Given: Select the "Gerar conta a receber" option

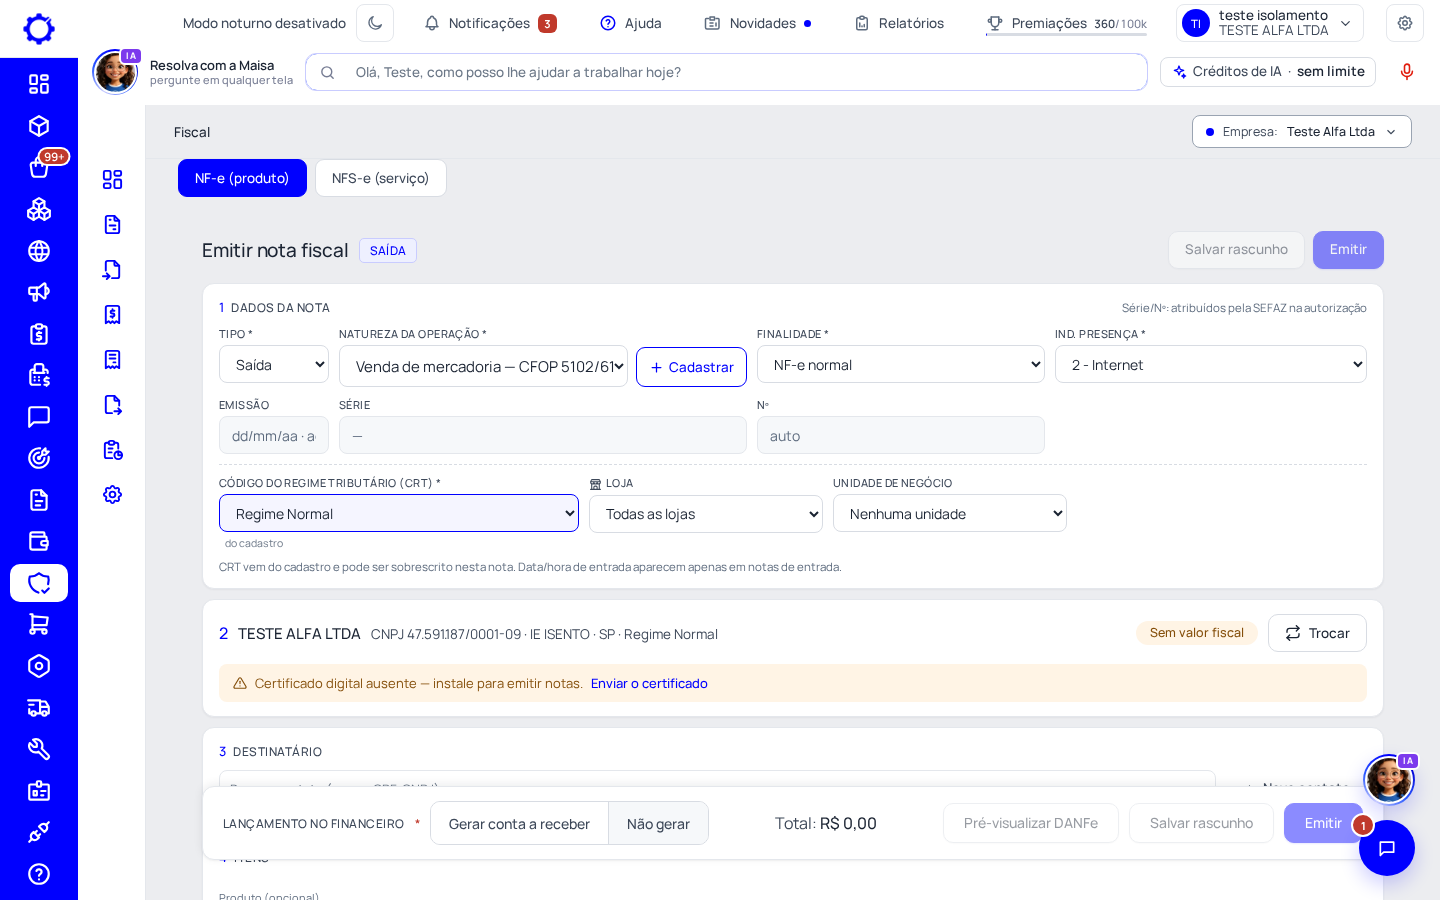Looking at the screenshot, I should pyautogui.click(x=519, y=823).
